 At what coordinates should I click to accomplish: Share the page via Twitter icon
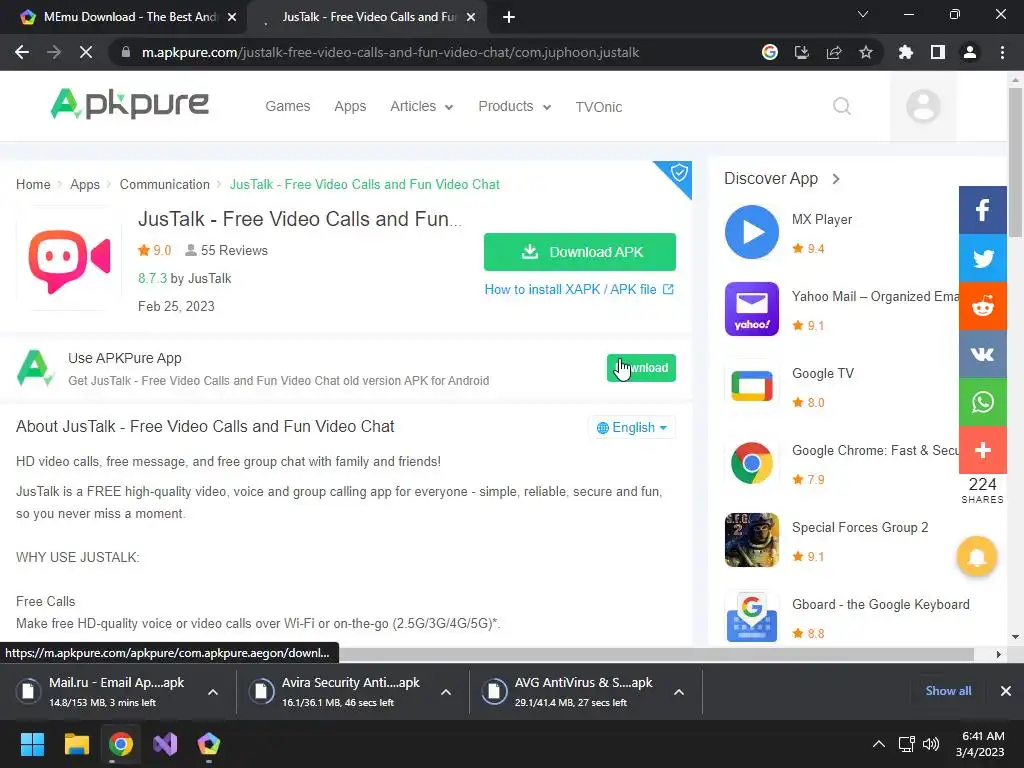pos(982,258)
